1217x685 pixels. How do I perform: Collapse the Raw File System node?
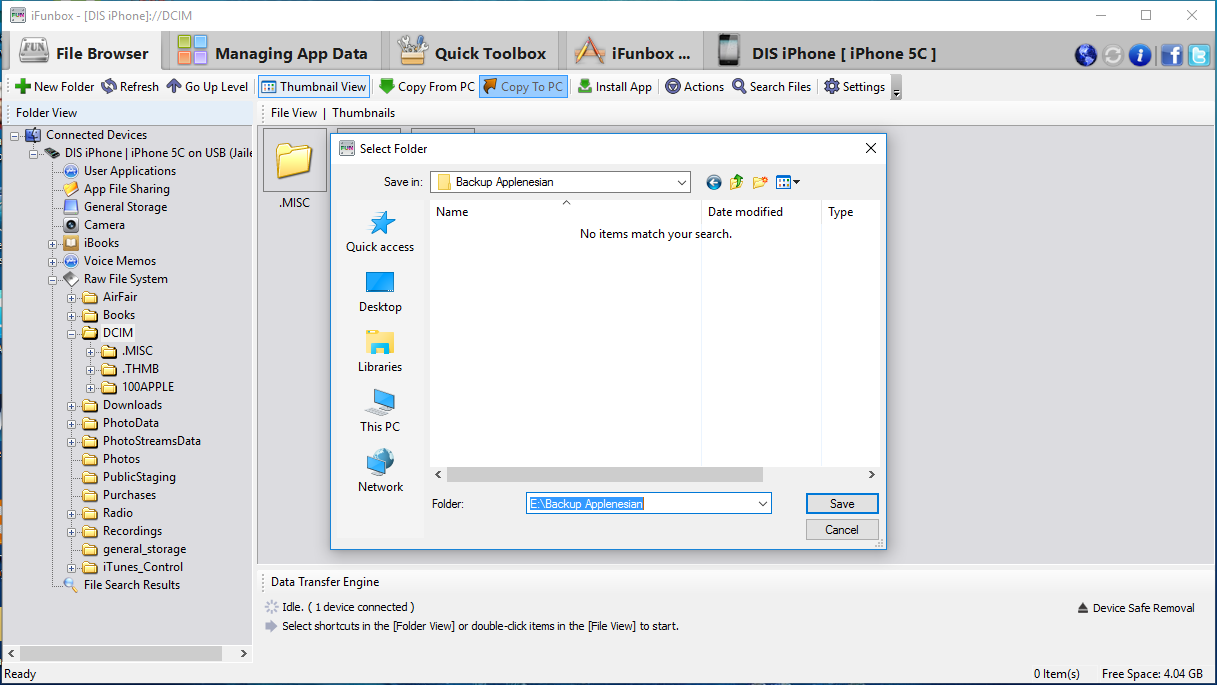pyautogui.click(x=53, y=279)
